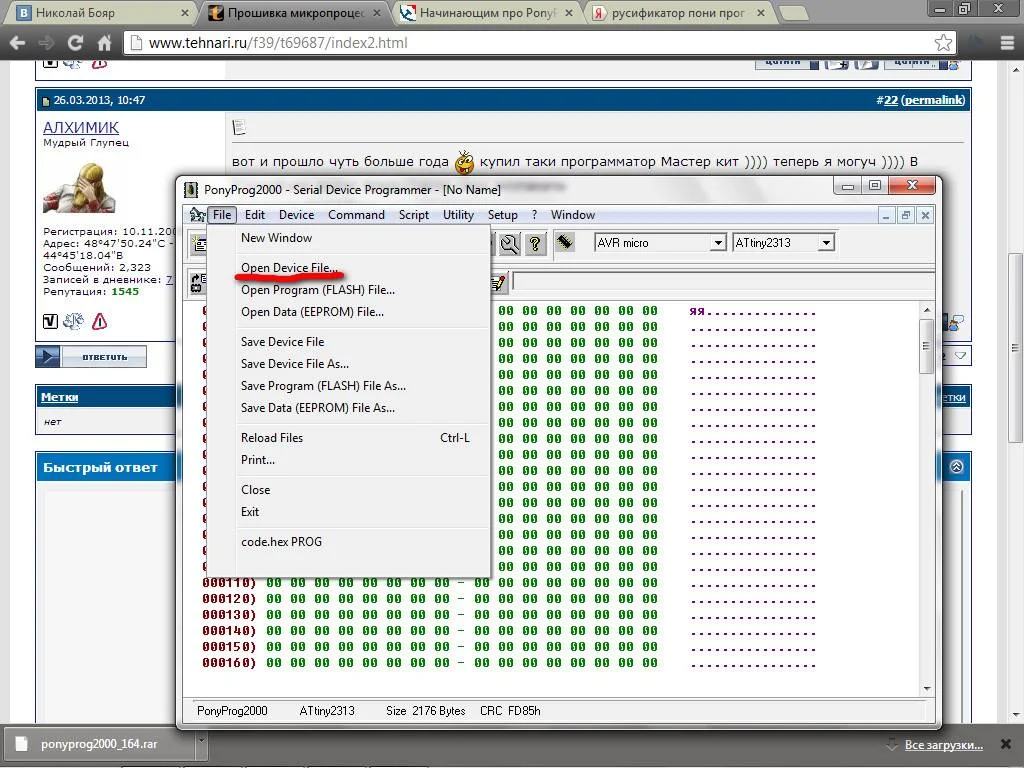Image resolution: width=1024 pixels, height=768 pixels.
Task: Switch to the Николай Бояр browser tab
Action: [101, 12]
